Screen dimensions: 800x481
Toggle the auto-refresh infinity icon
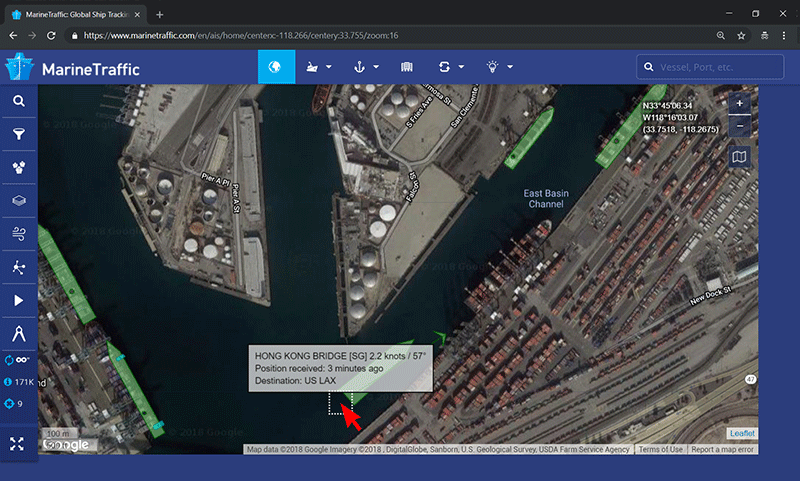tap(17, 360)
